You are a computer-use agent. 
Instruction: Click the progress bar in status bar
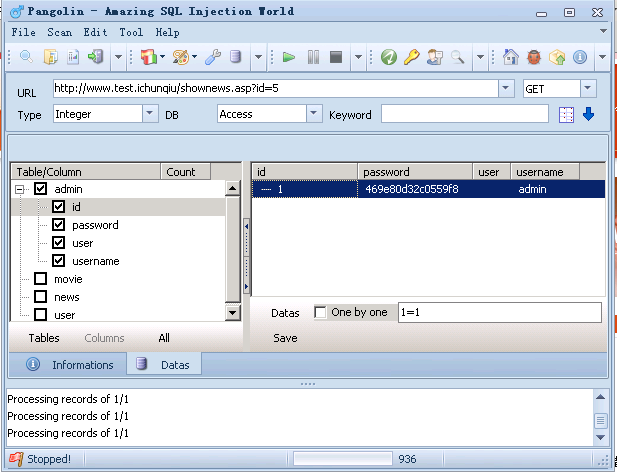pos(343,459)
